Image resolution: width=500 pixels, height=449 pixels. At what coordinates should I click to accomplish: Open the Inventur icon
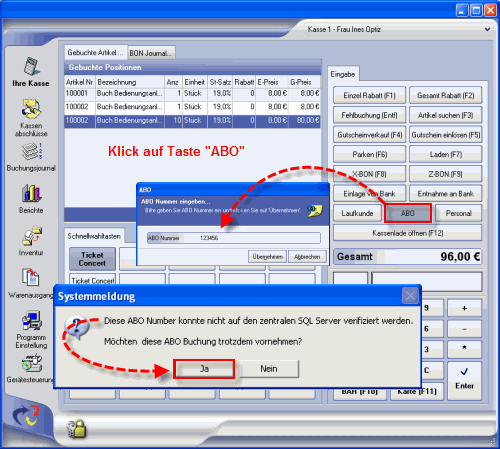[32, 236]
